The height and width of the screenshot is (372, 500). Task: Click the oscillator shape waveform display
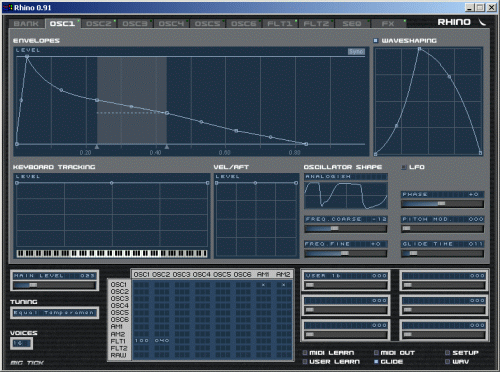coord(346,196)
